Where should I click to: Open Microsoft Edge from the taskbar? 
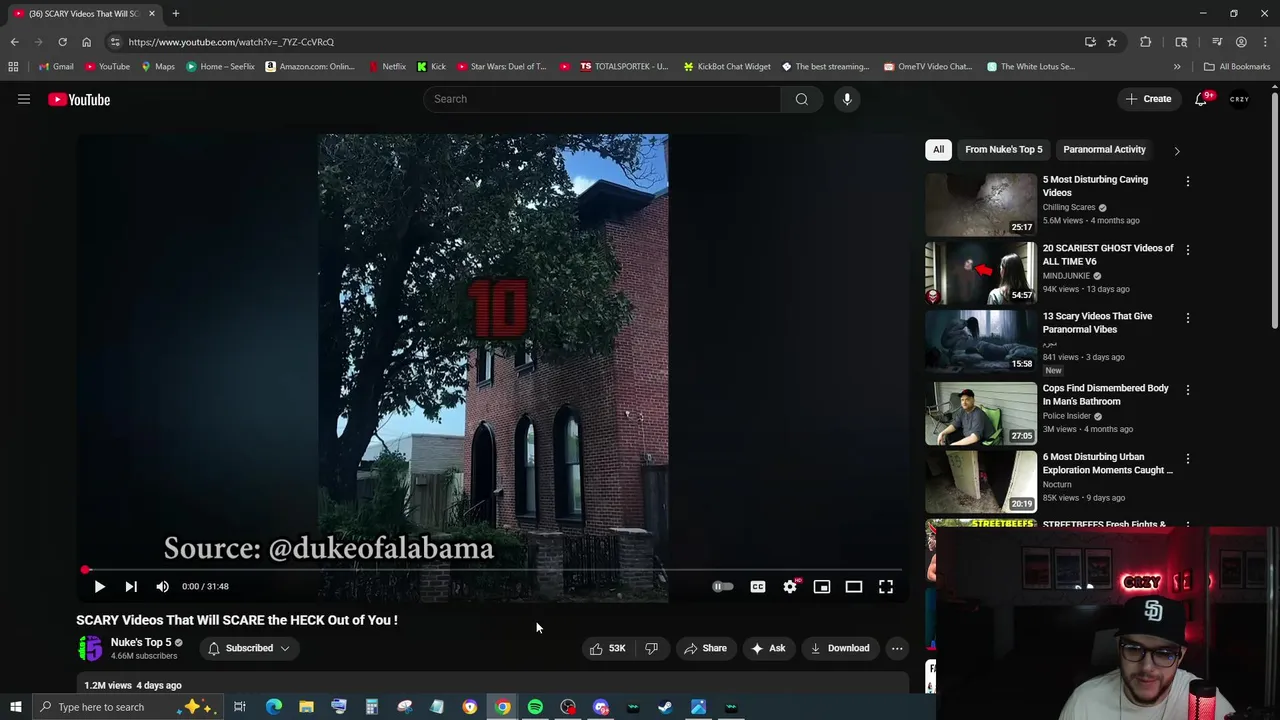coord(273,707)
